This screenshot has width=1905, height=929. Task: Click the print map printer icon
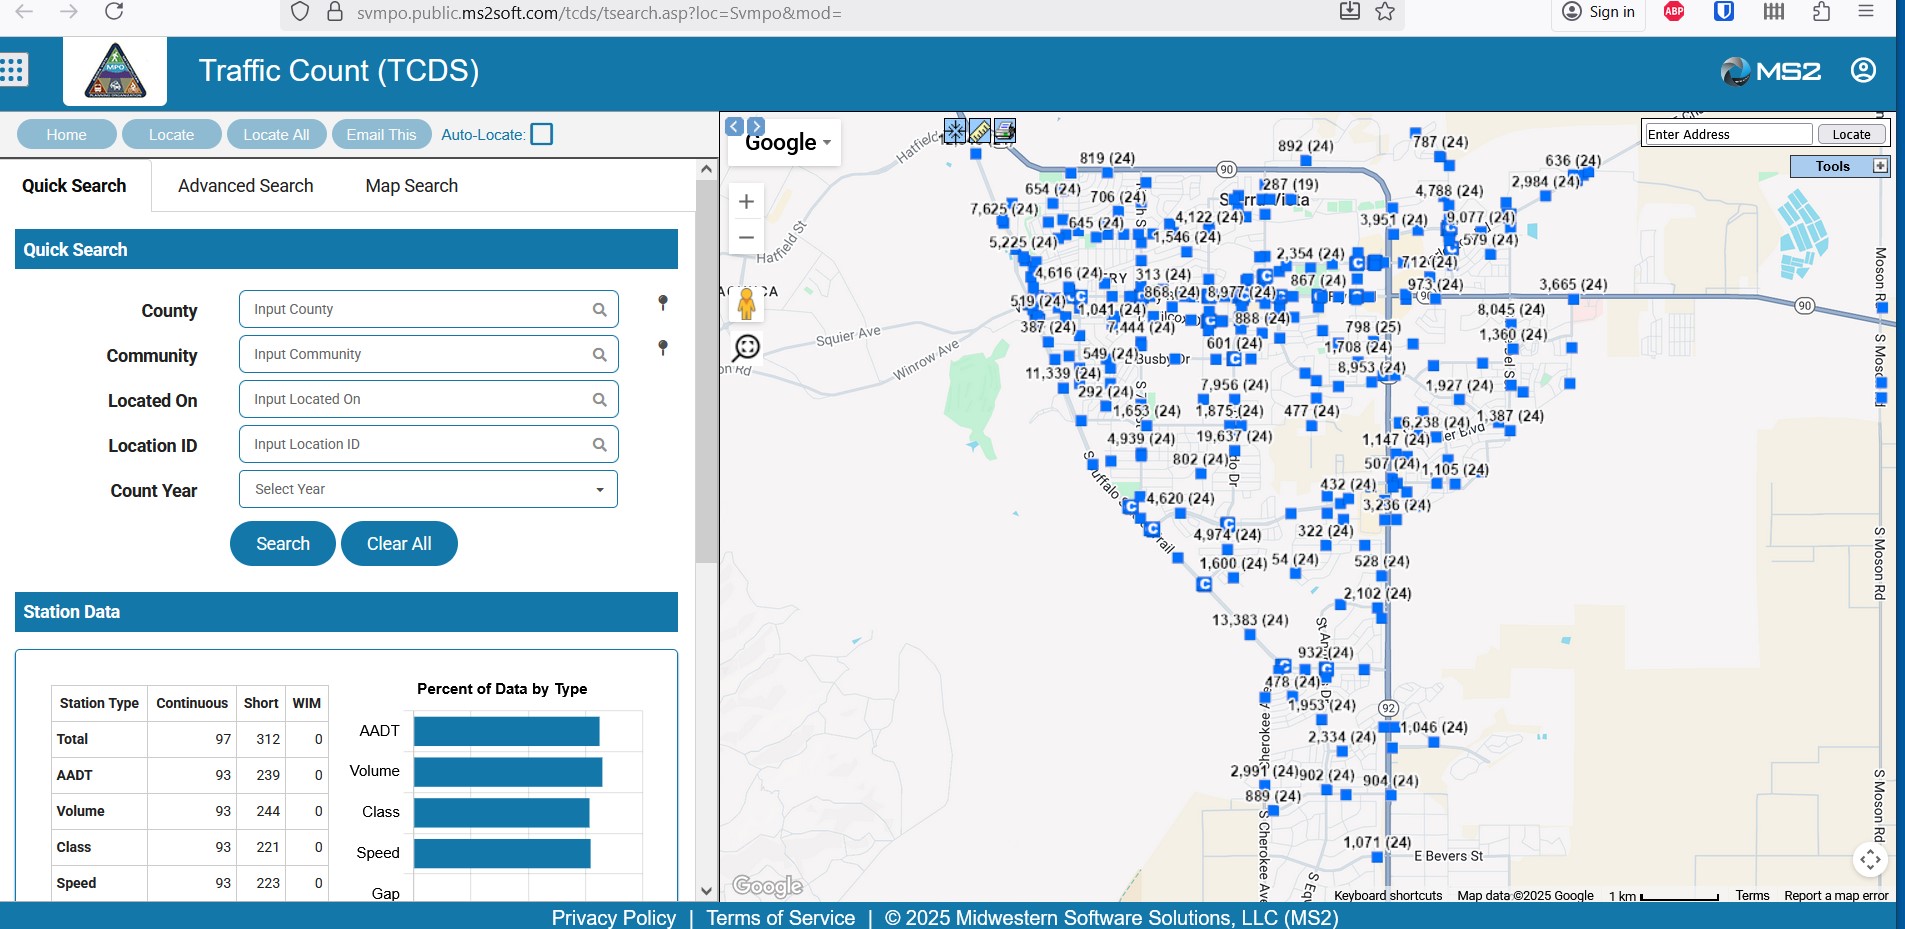pos(1005,131)
